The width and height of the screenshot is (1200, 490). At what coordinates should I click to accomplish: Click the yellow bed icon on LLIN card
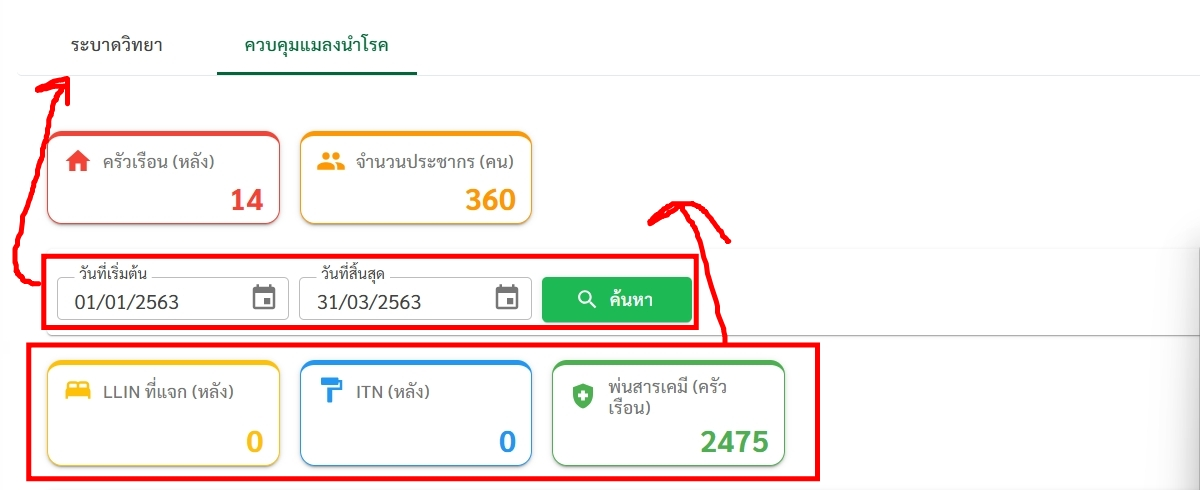tap(78, 391)
